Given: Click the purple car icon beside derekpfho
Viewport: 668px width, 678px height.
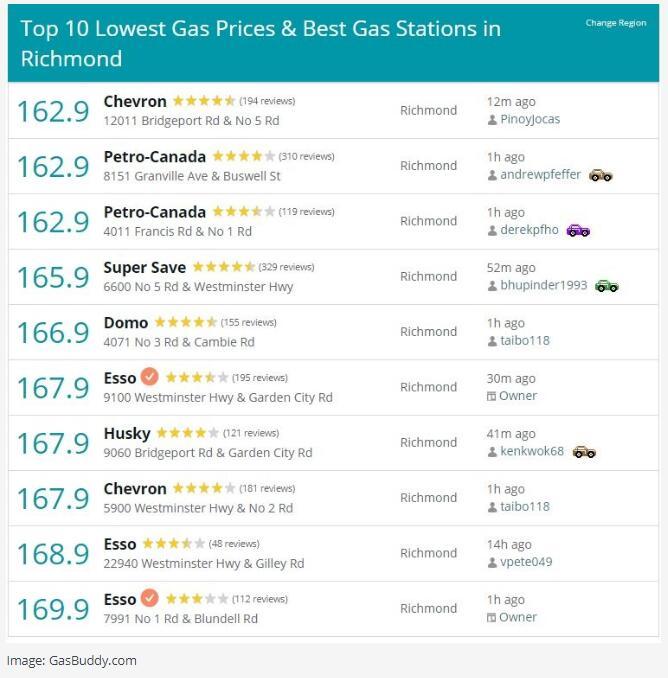Looking at the screenshot, I should pyautogui.click(x=578, y=230).
